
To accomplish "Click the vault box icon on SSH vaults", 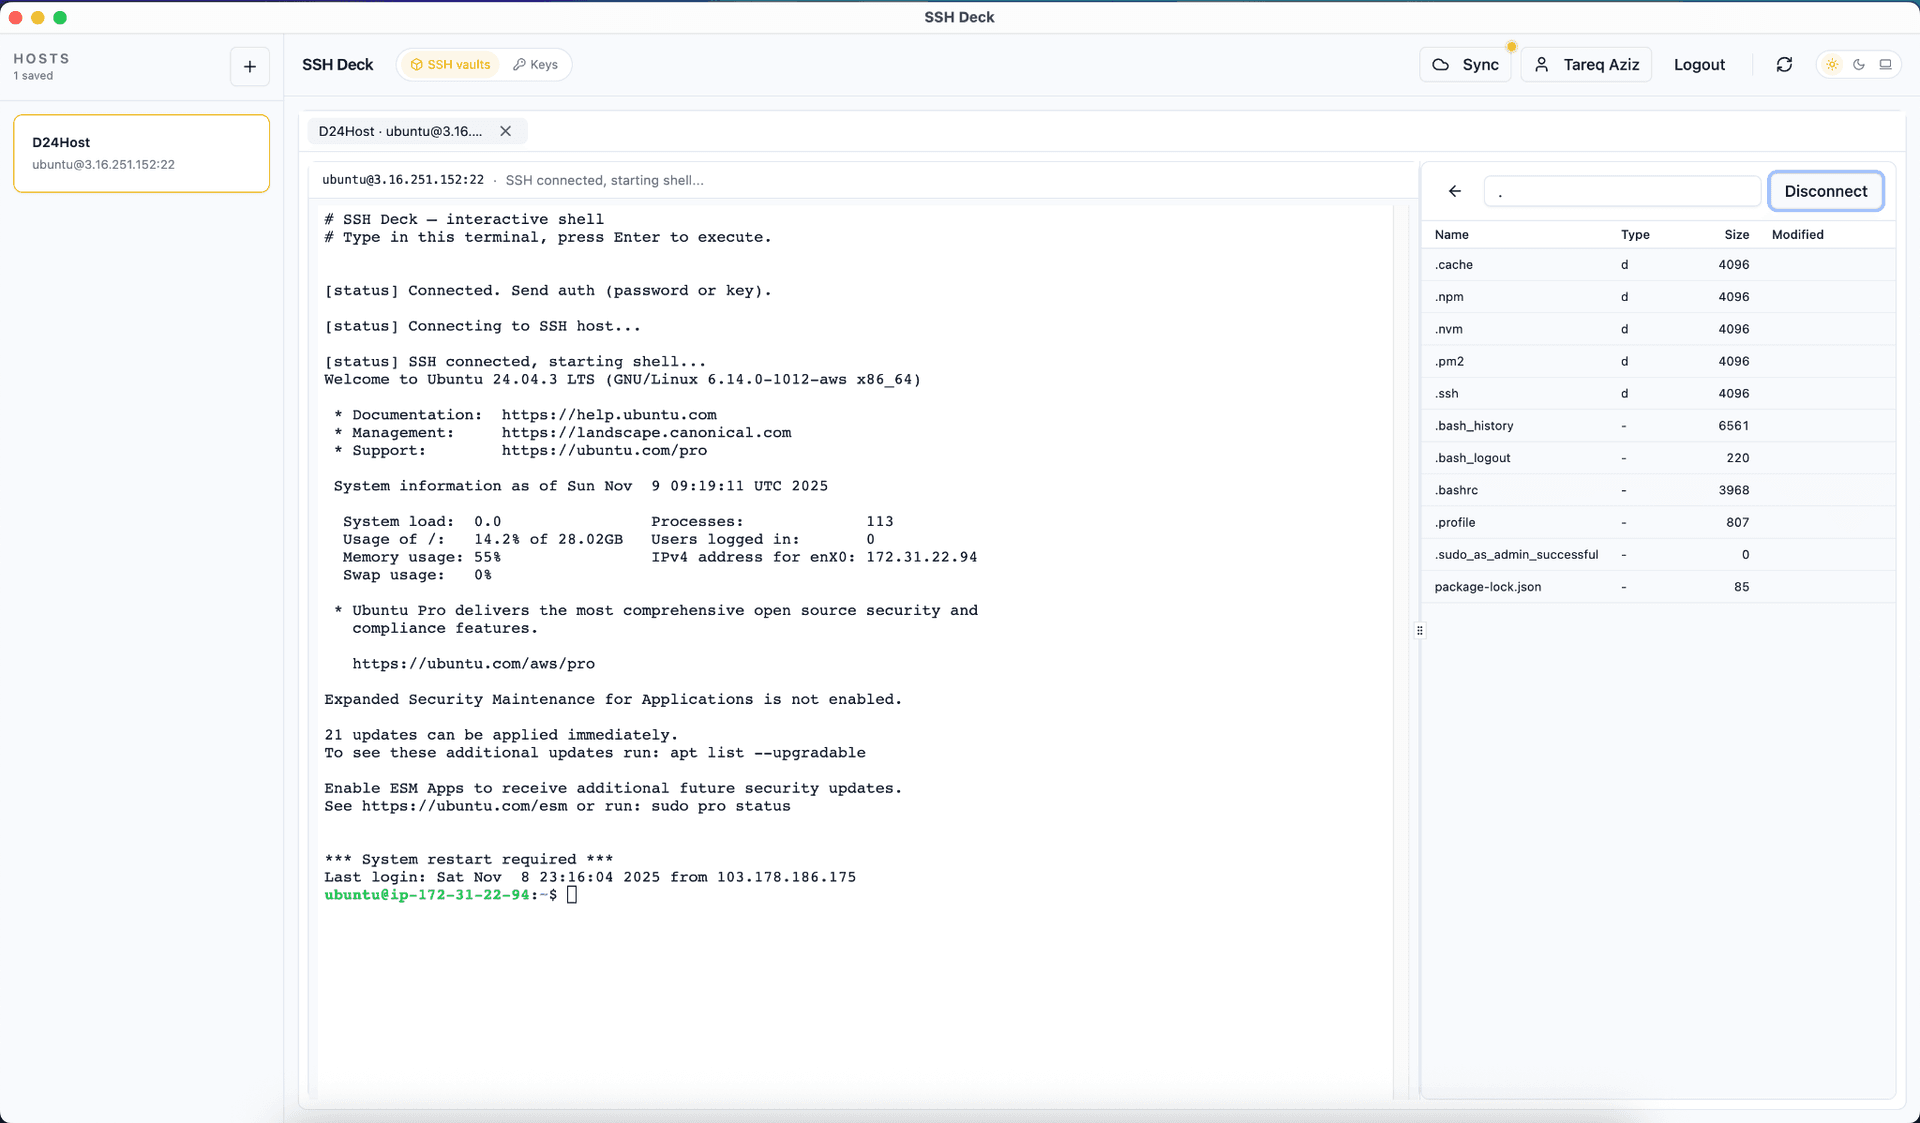I will pyautogui.click(x=415, y=64).
